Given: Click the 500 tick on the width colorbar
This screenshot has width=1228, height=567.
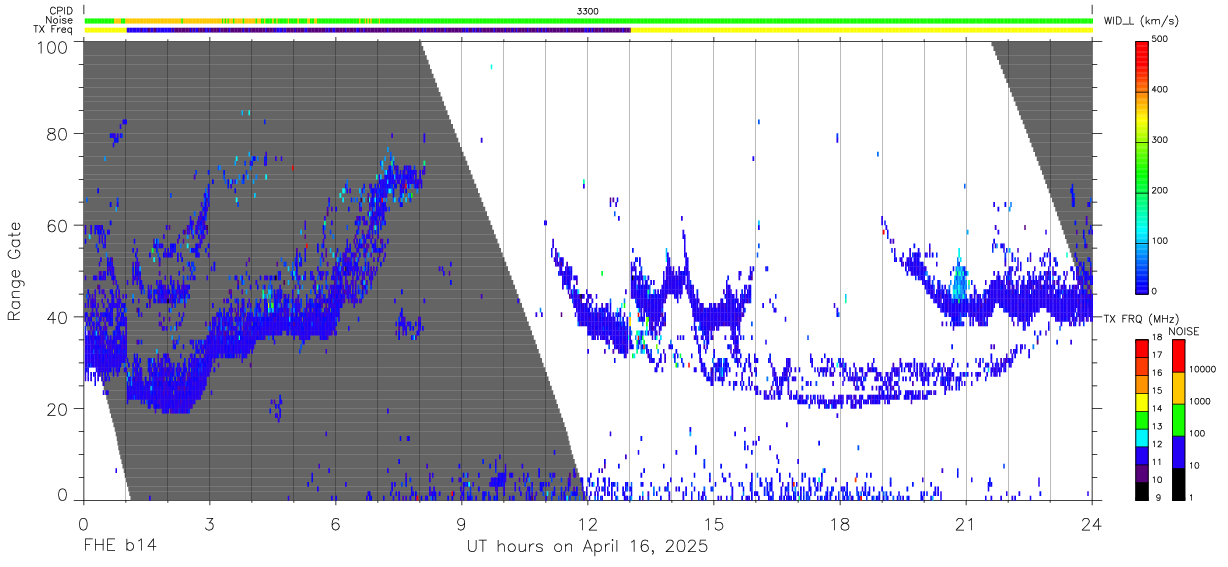Looking at the screenshot, I should 1160,40.
